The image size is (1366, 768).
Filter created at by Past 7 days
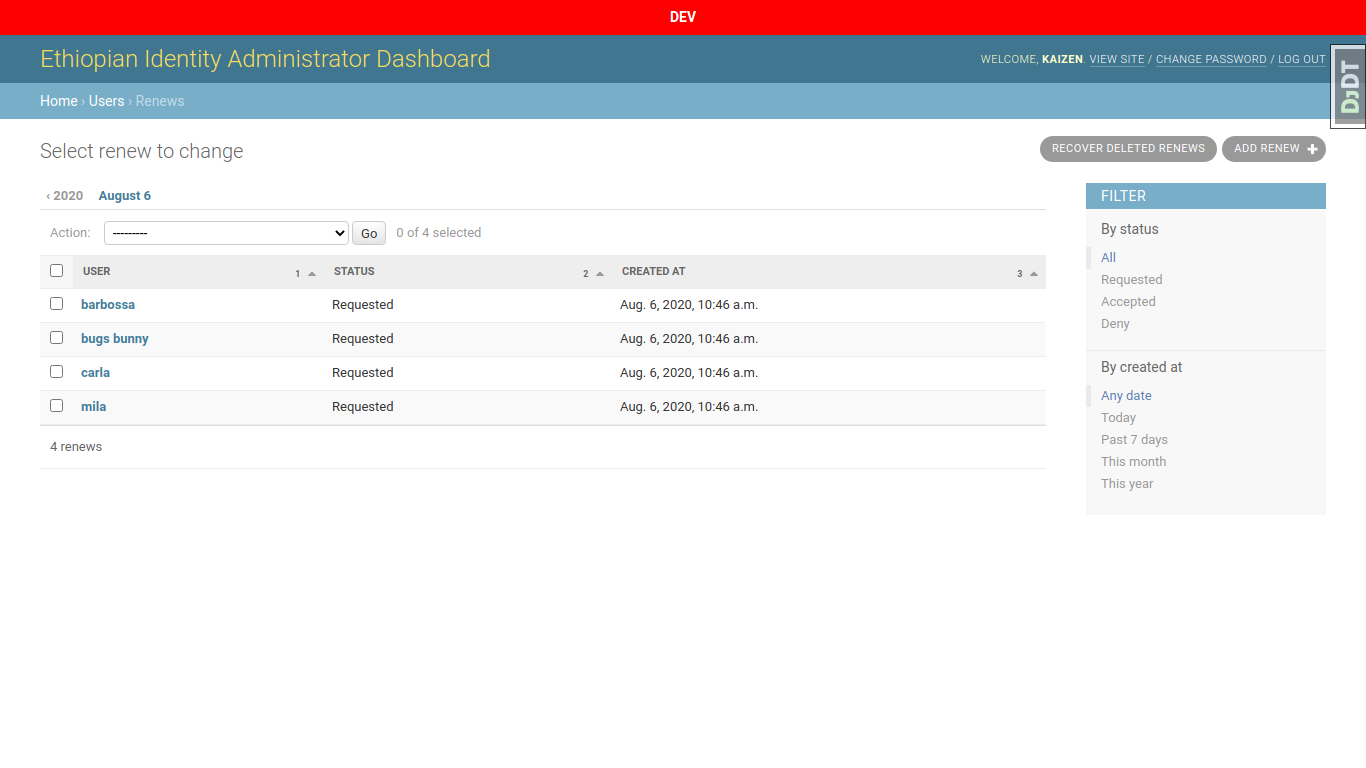pos(1134,440)
